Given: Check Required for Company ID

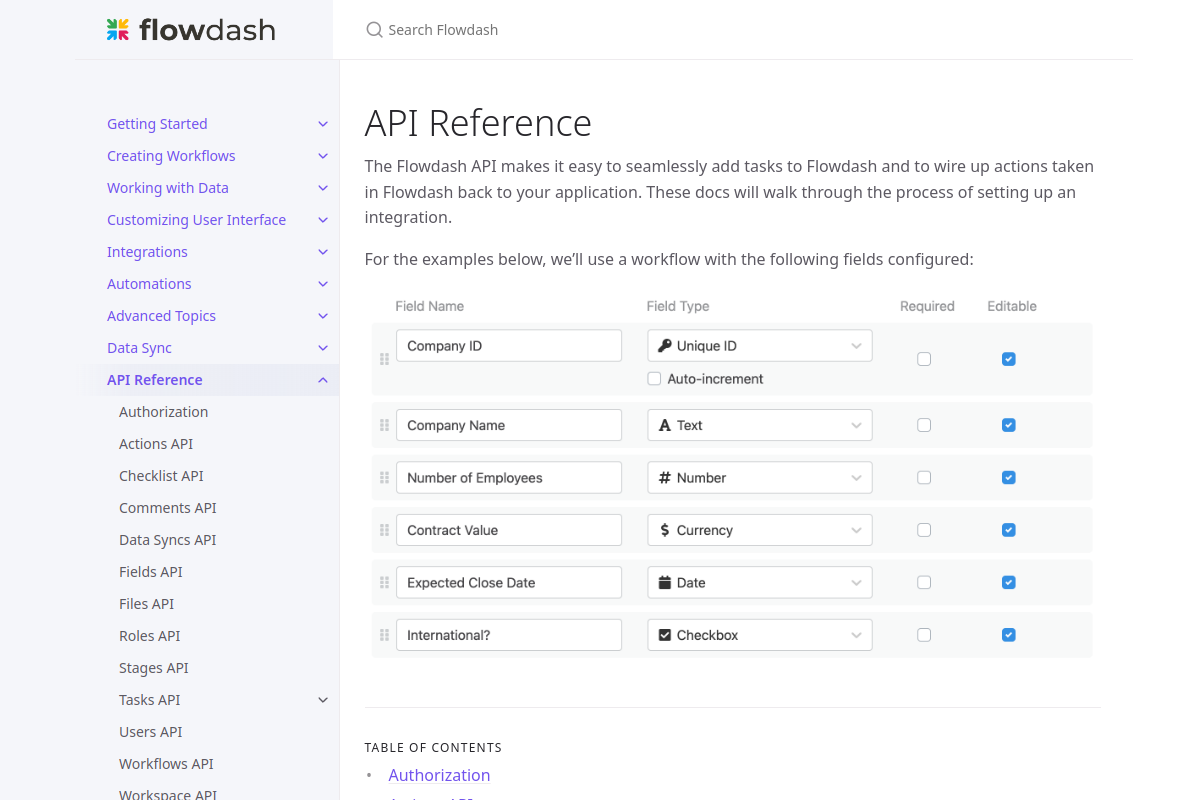Looking at the screenshot, I should pos(924,359).
